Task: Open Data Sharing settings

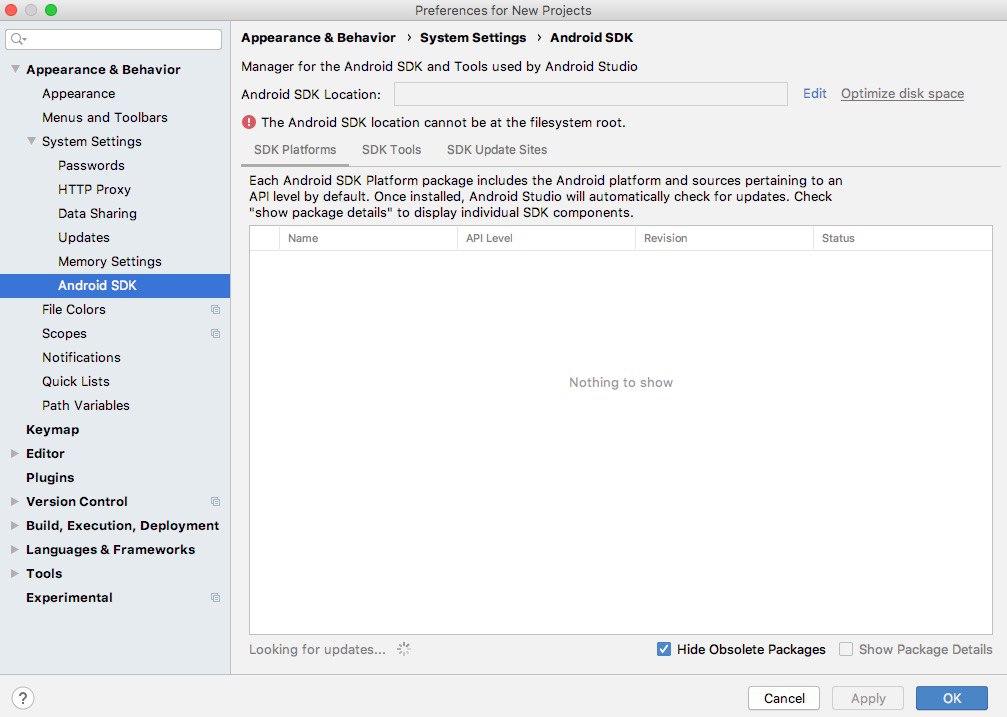Action: 97,213
